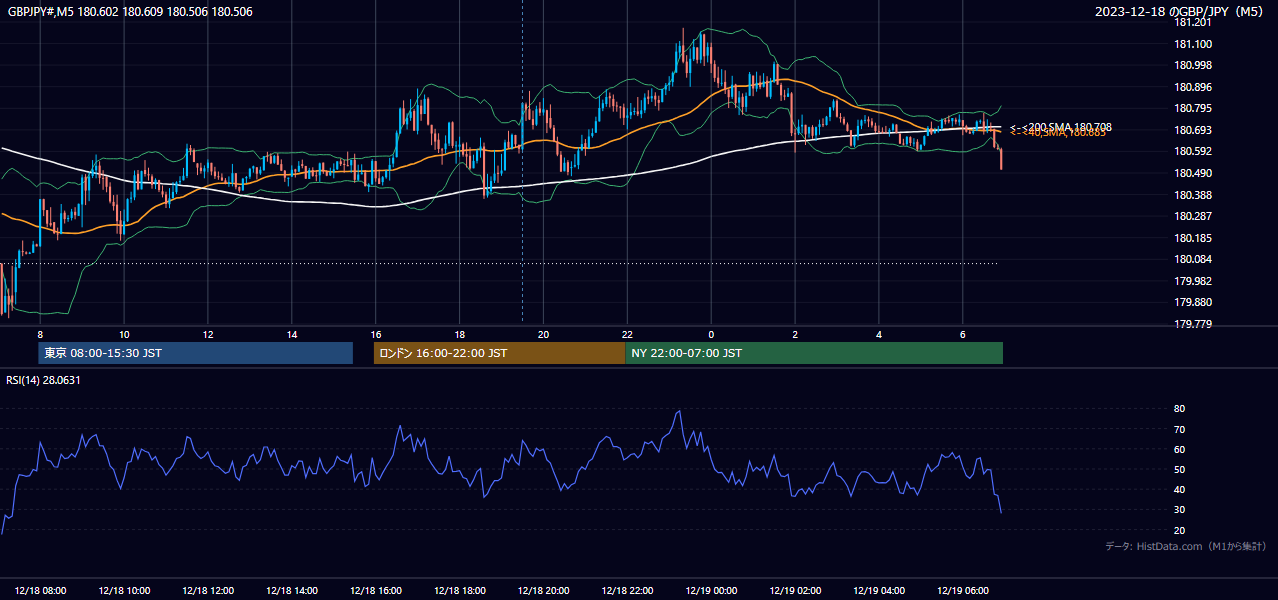
Task: Click price axis label 181.201
Action: [x=1193, y=22]
